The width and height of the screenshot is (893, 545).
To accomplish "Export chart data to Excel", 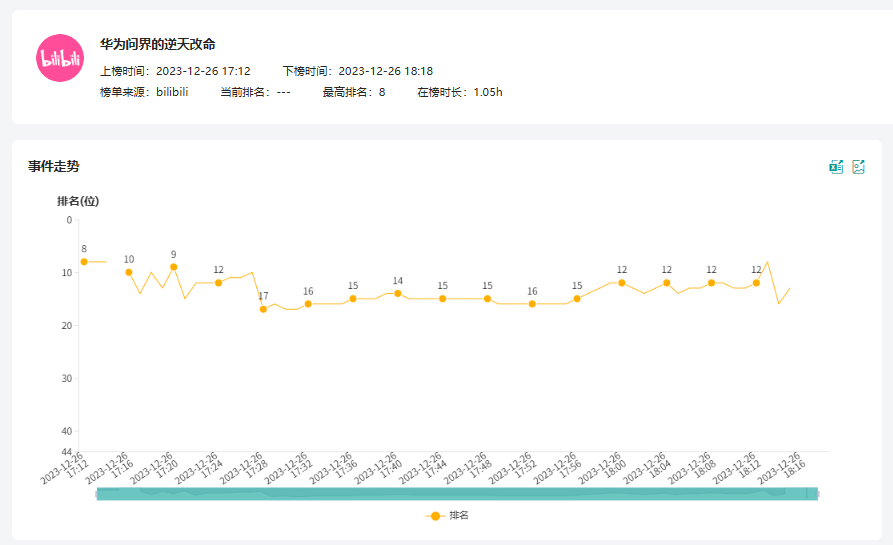I will point(836,166).
